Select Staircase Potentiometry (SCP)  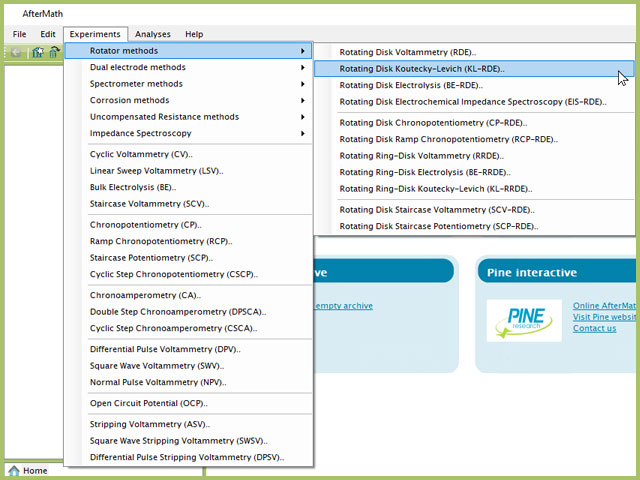tap(189, 258)
